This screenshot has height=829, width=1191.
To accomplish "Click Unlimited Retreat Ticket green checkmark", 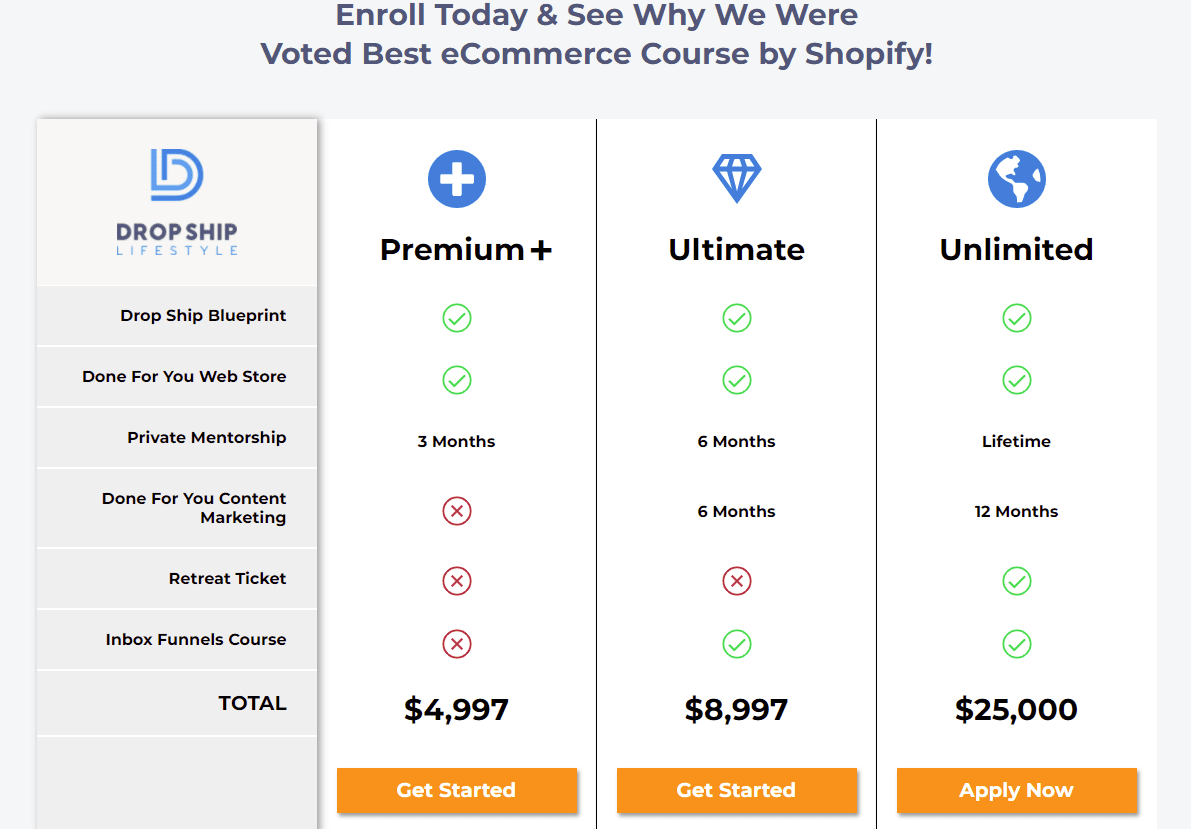I will [1016, 581].
